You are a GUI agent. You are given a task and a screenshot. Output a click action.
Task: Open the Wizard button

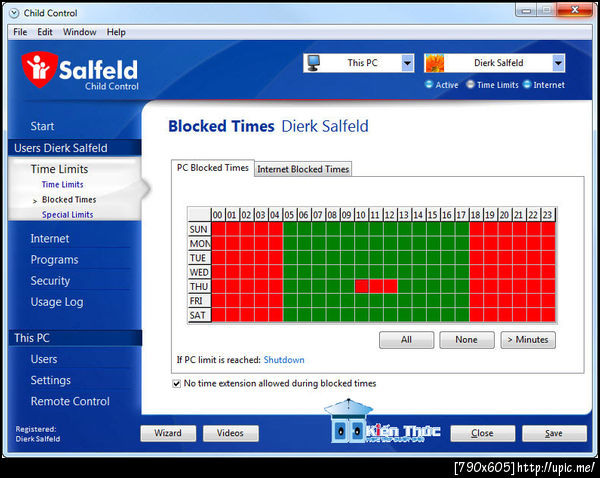click(168, 433)
